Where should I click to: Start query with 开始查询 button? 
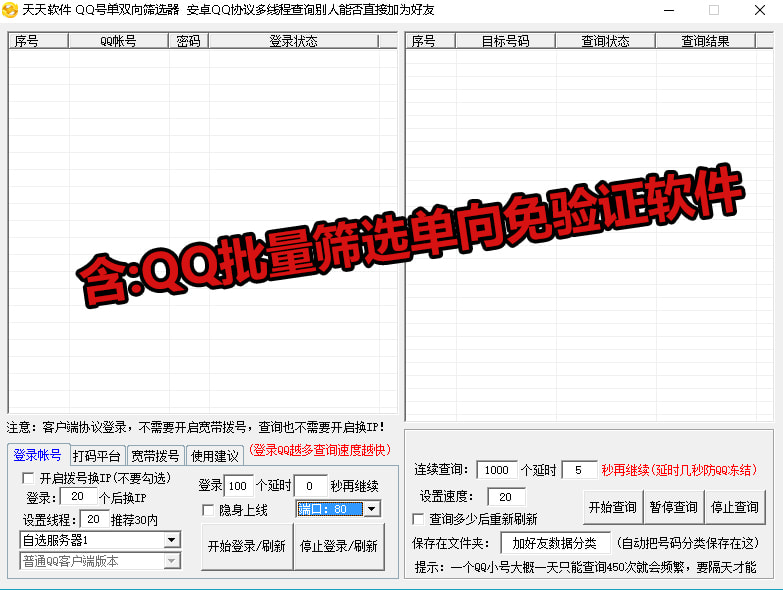pyautogui.click(x=613, y=507)
